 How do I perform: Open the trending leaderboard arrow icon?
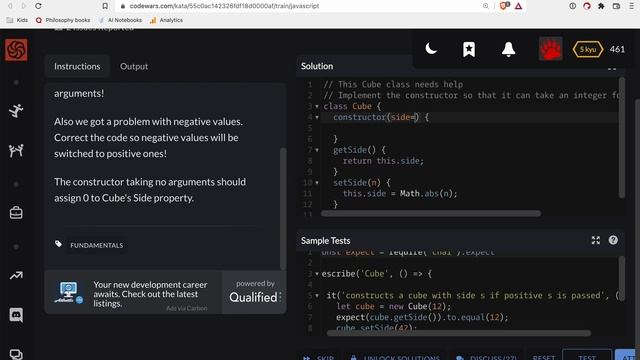click(x=16, y=276)
